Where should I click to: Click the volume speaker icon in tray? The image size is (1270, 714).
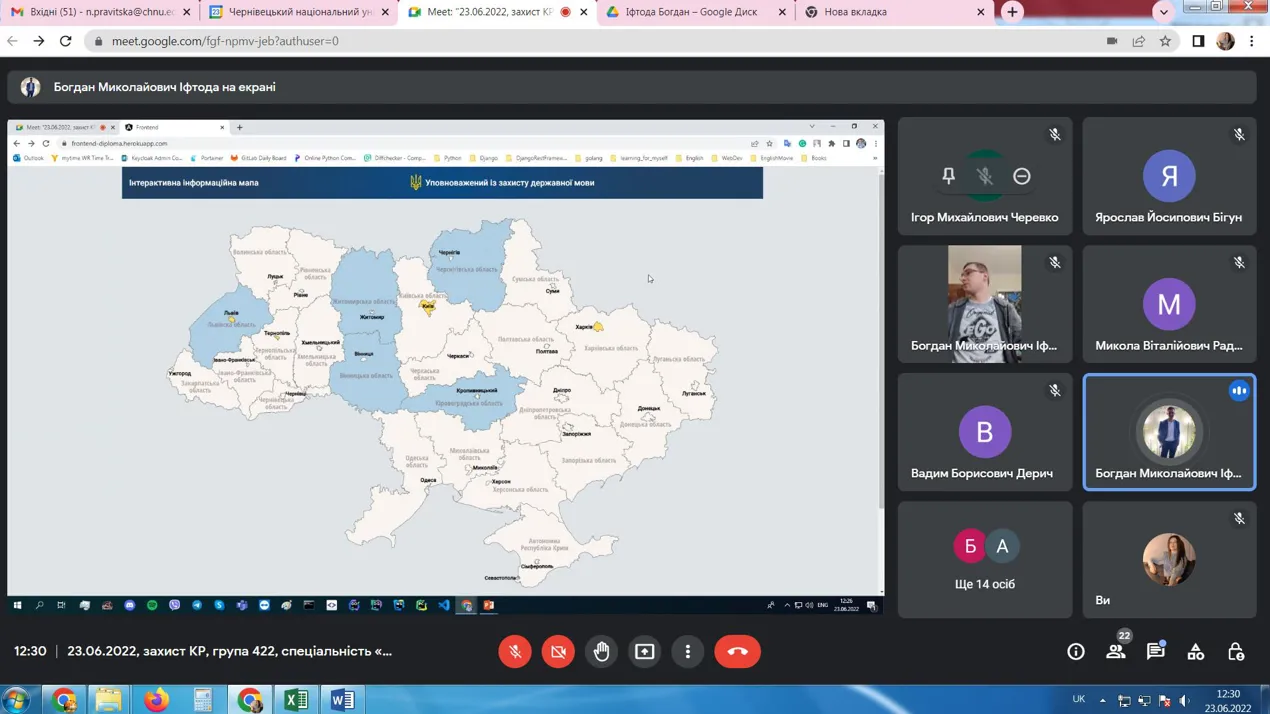(1184, 700)
